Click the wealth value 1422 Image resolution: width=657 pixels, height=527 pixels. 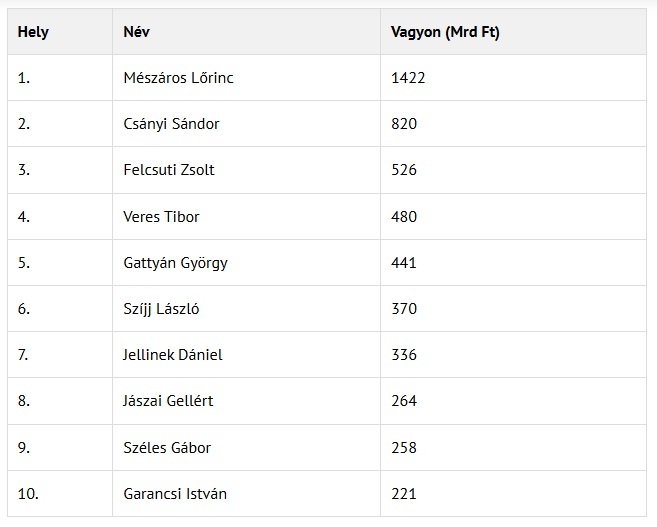409,78
